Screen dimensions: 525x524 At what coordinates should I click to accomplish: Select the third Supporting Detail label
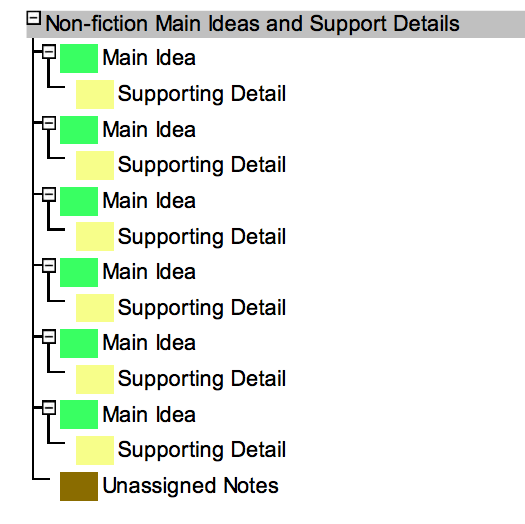202,237
